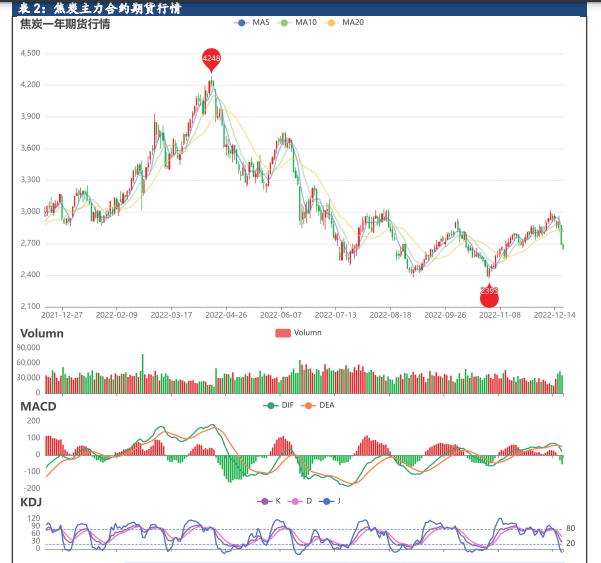Select the red low-price marker pin
601x563 pixels.
(x=489, y=296)
